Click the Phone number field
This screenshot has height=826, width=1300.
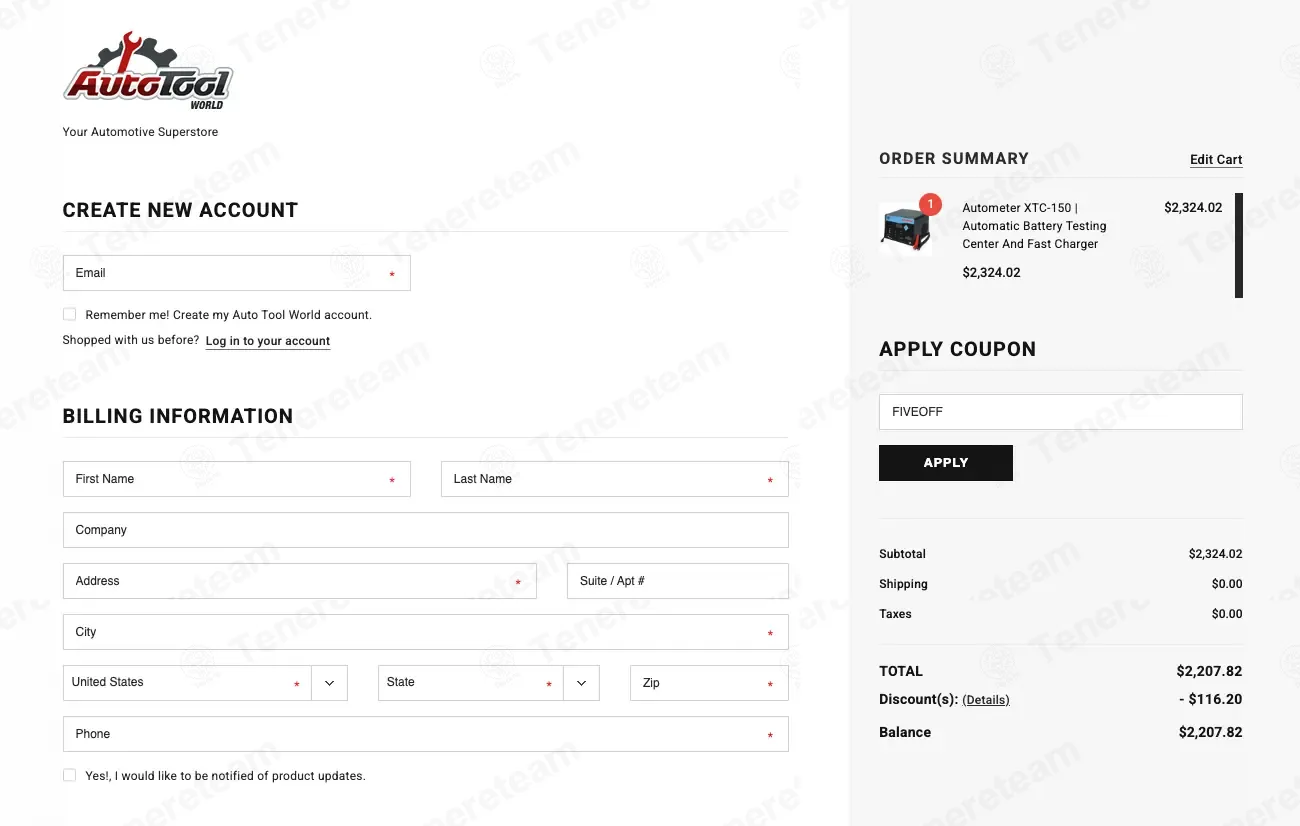point(425,734)
